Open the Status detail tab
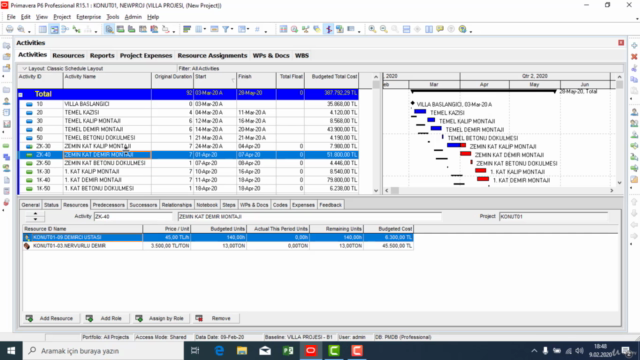 (51, 205)
